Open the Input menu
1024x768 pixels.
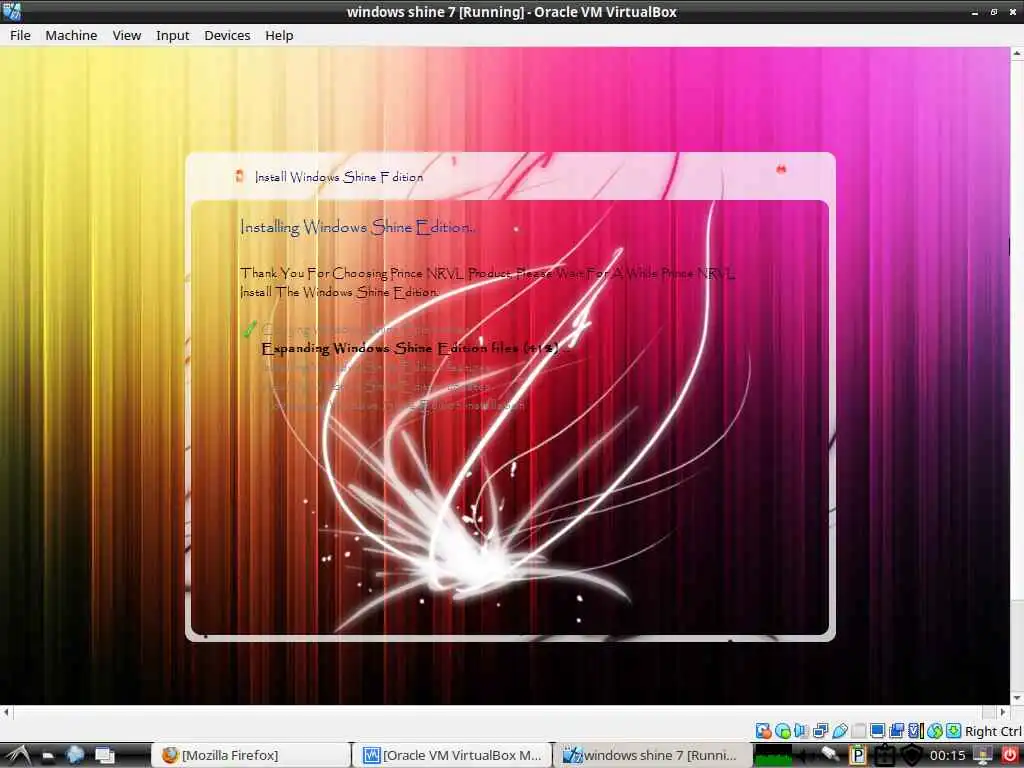coord(172,35)
